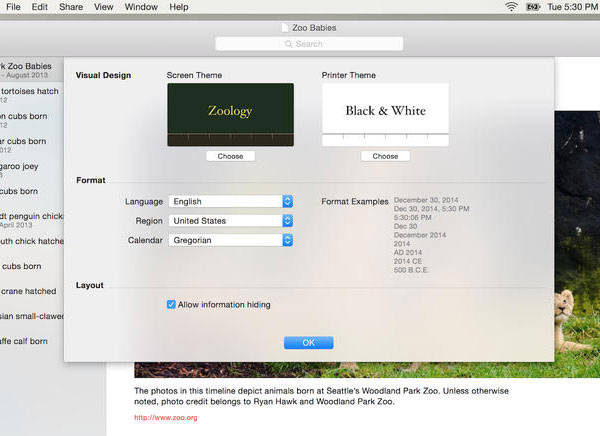
Task: Open the Edit menu
Action: [39, 7]
